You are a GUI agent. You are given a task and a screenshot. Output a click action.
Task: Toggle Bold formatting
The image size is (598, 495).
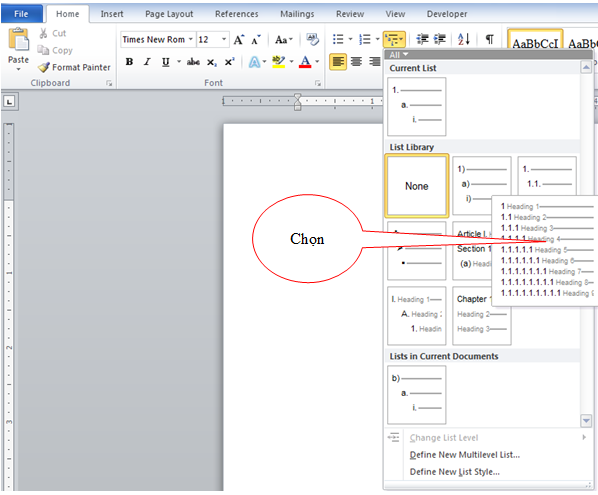129,62
